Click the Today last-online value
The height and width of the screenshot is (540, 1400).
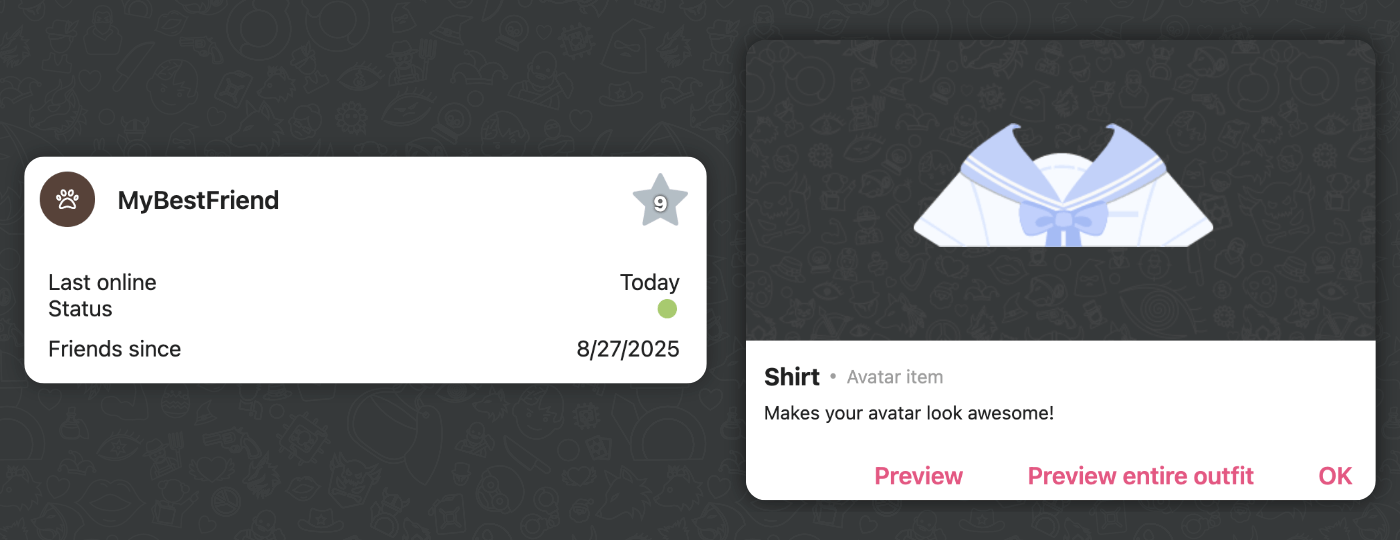(x=650, y=283)
